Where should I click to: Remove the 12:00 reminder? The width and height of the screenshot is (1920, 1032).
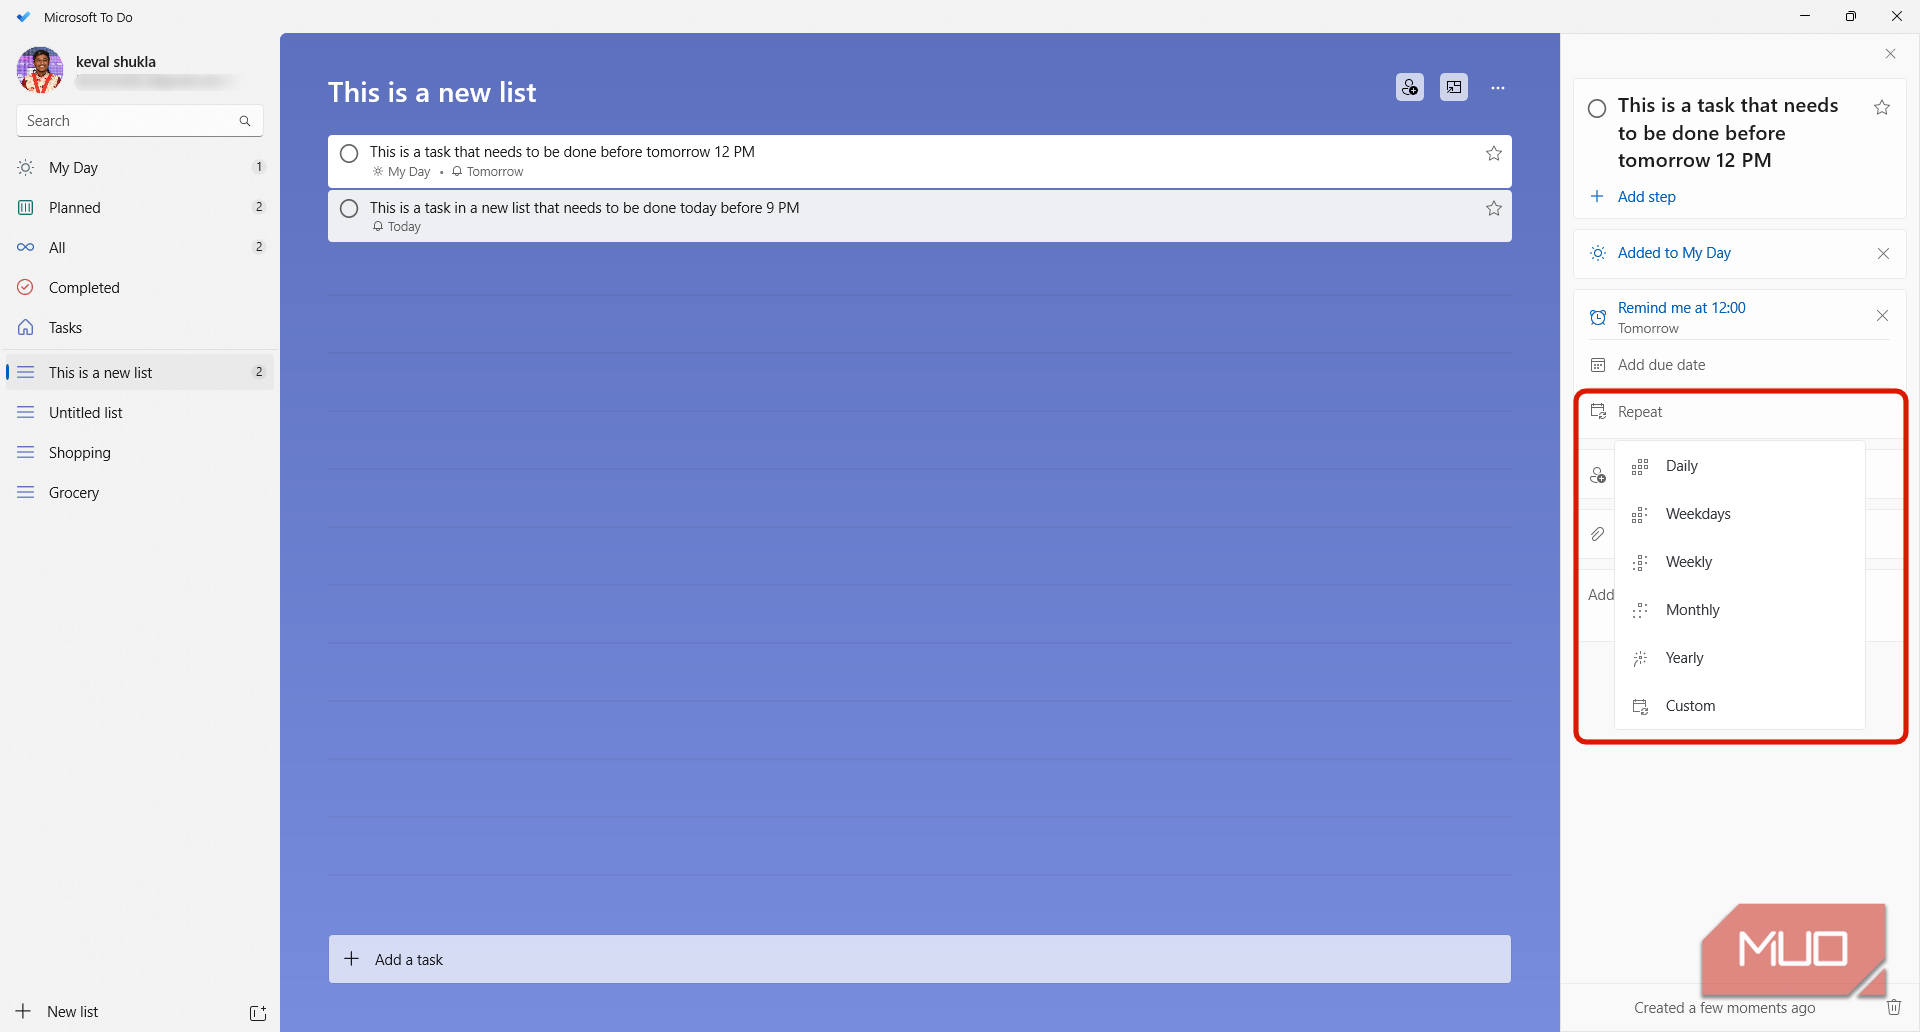tap(1882, 316)
